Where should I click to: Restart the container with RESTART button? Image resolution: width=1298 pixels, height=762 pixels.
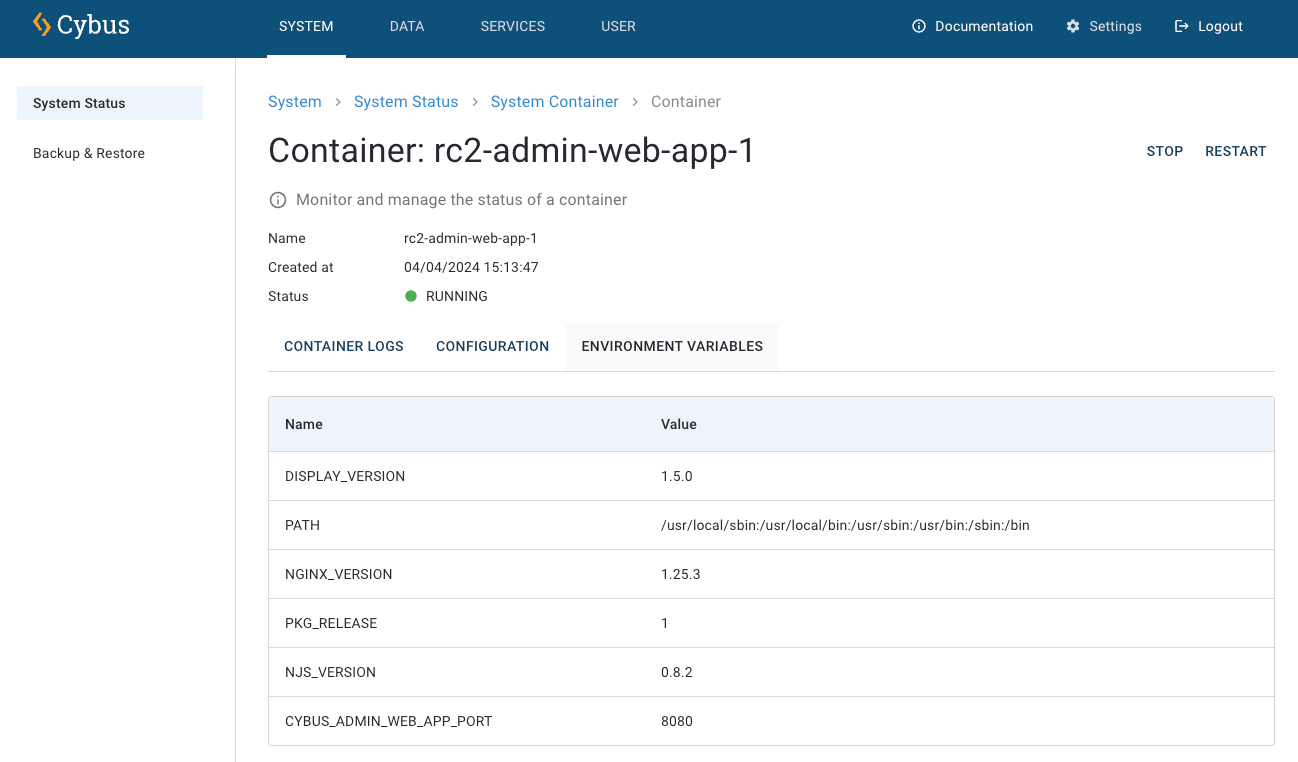[x=1235, y=152]
